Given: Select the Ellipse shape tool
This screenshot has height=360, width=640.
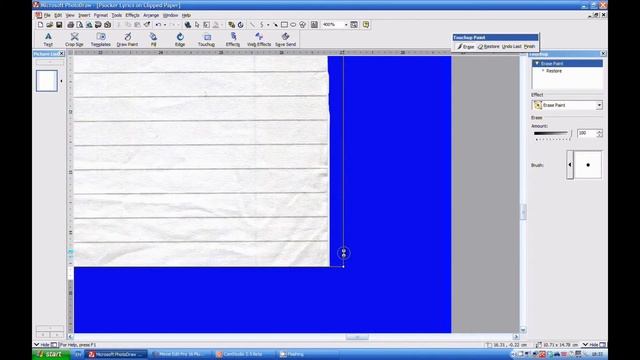Looking at the screenshot, I should pyautogui.click(x=293, y=25).
